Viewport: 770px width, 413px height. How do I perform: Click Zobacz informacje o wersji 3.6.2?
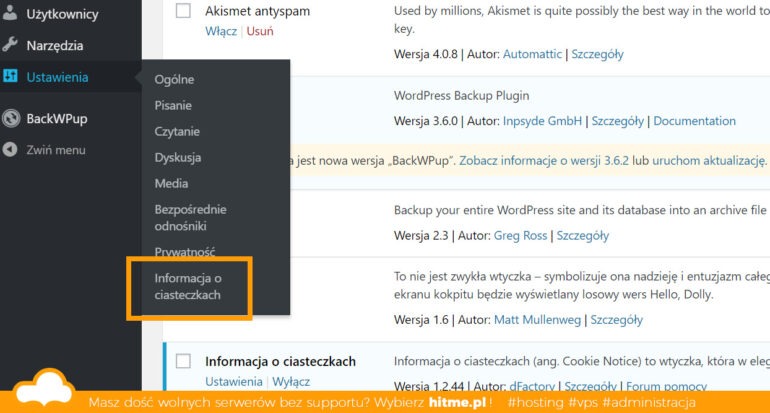click(544, 161)
